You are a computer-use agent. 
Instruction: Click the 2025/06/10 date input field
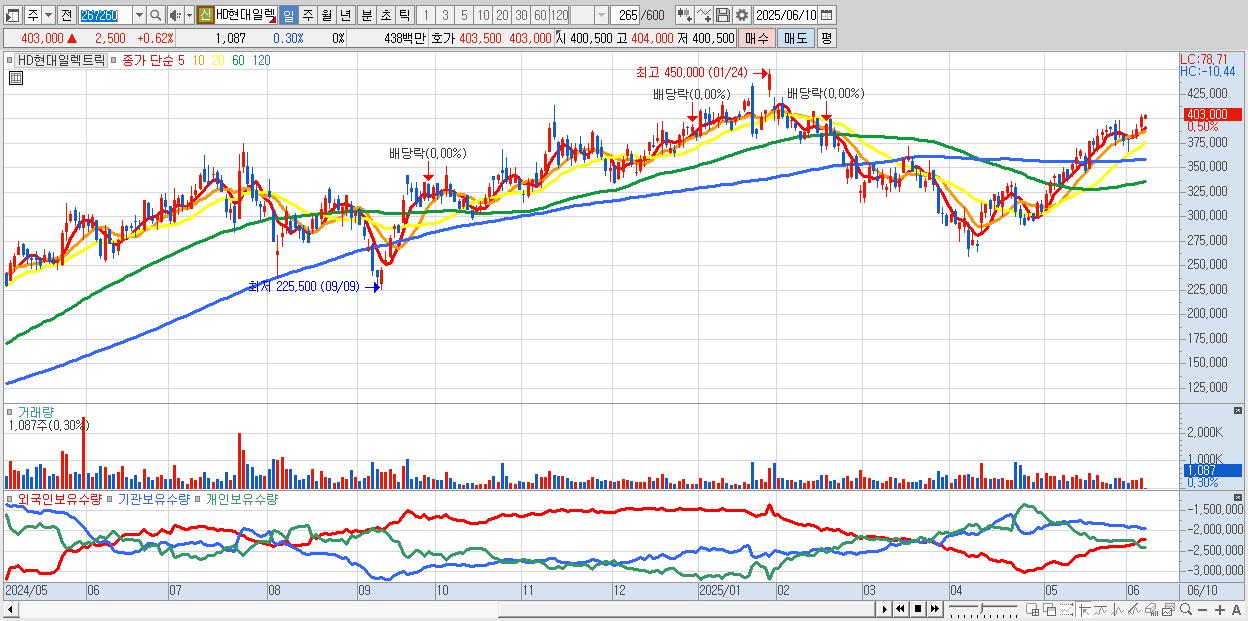(786, 15)
